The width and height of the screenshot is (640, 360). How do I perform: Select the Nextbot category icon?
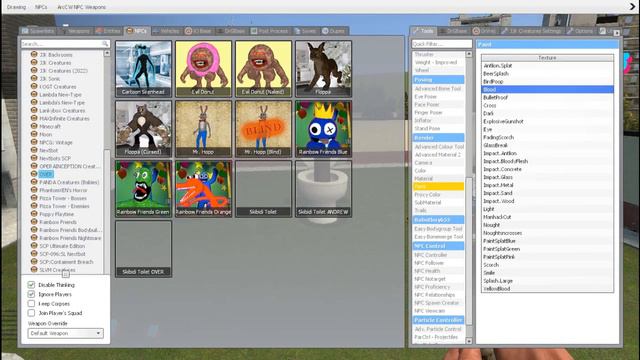coord(34,150)
